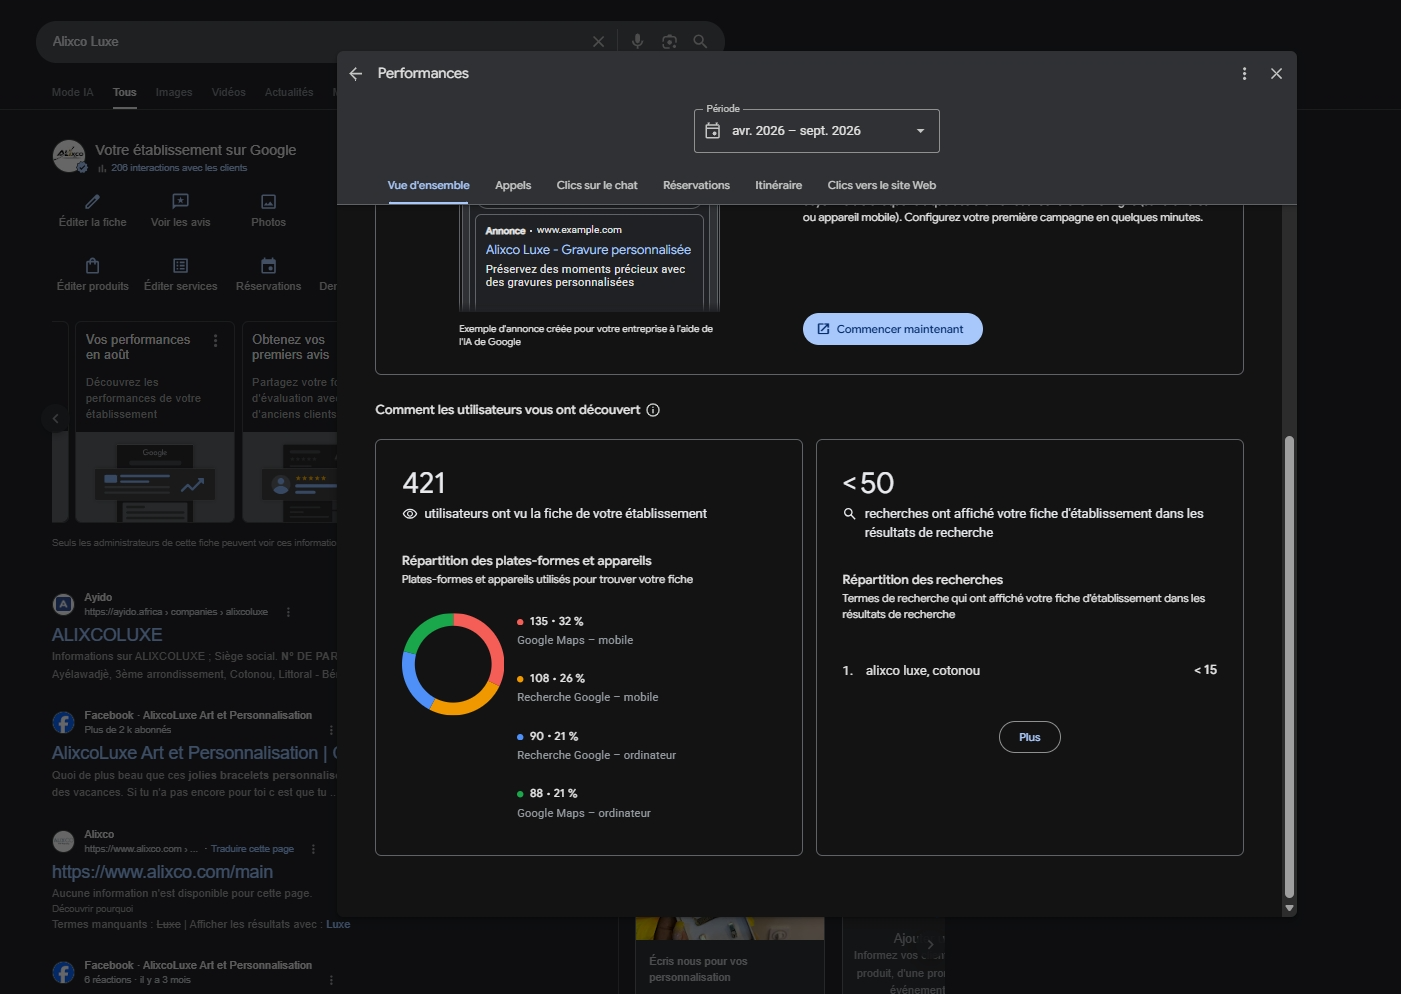Switch to the Mode IA search tab
The height and width of the screenshot is (994, 1401).
pyautogui.click(x=72, y=92)
